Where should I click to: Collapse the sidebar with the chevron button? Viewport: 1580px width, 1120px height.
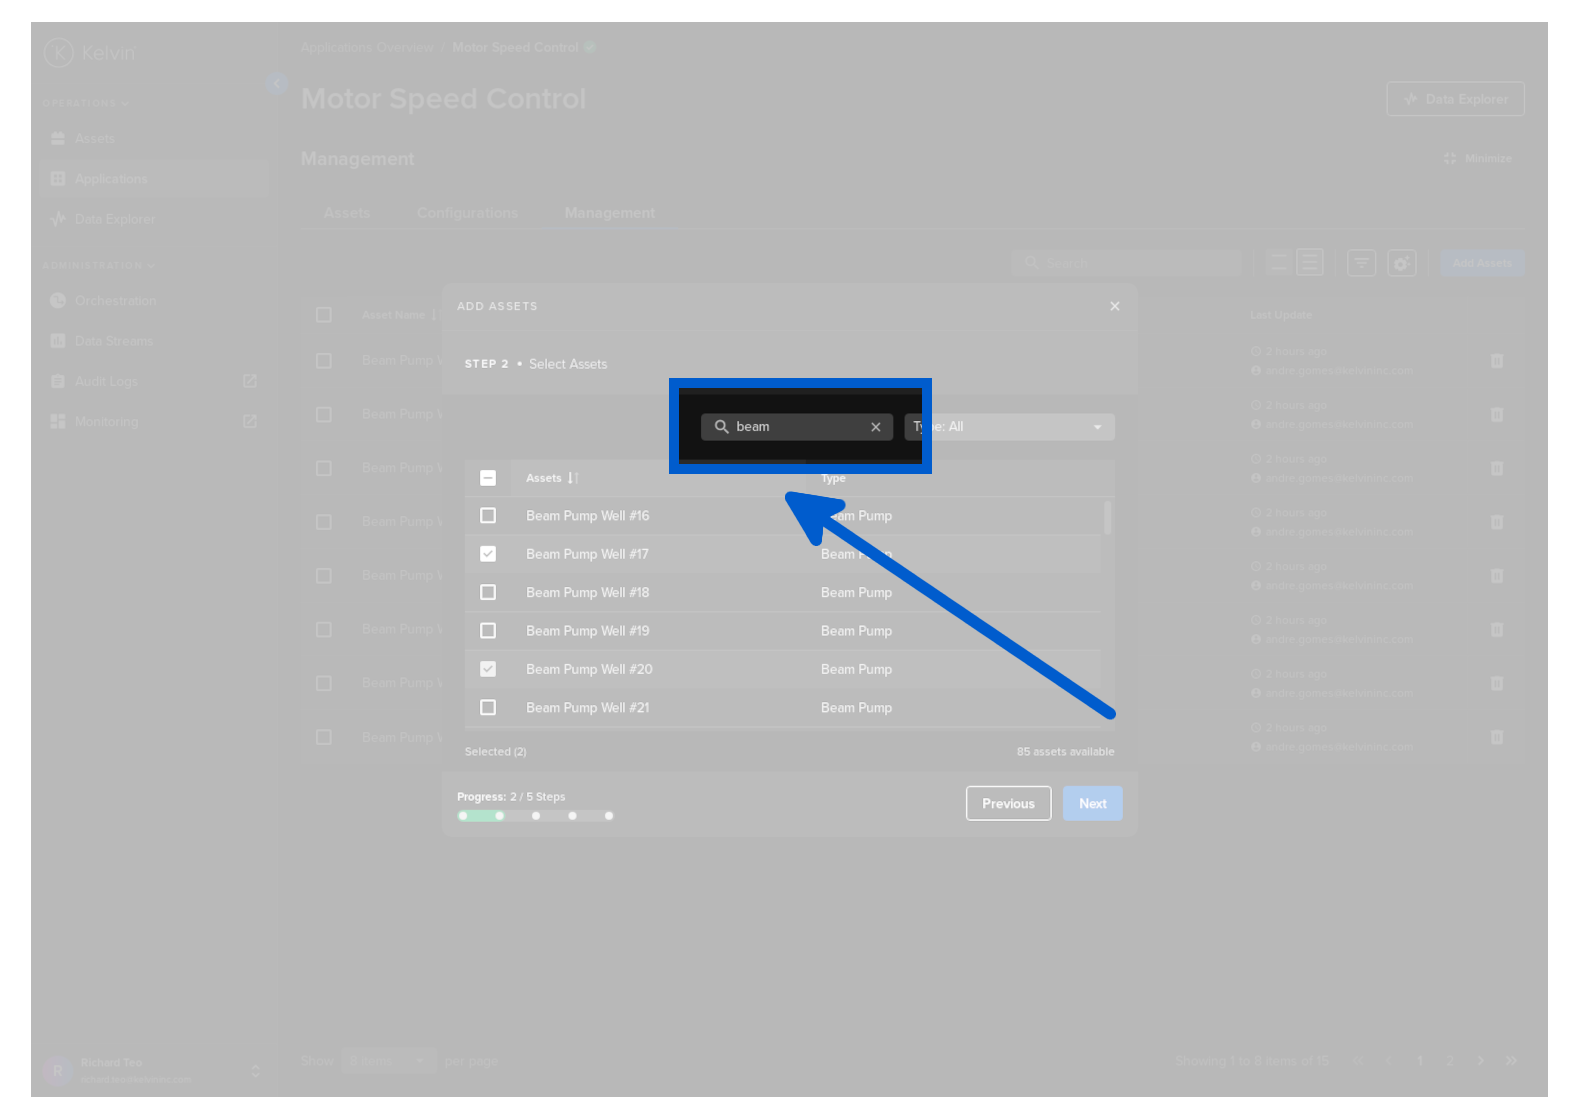tap(277, 84)
